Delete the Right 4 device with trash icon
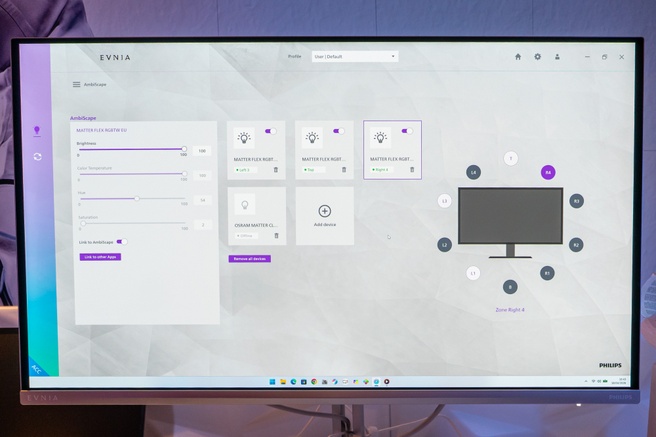The height and width of the screenshot is (437, 656). [x=412, y=169]
